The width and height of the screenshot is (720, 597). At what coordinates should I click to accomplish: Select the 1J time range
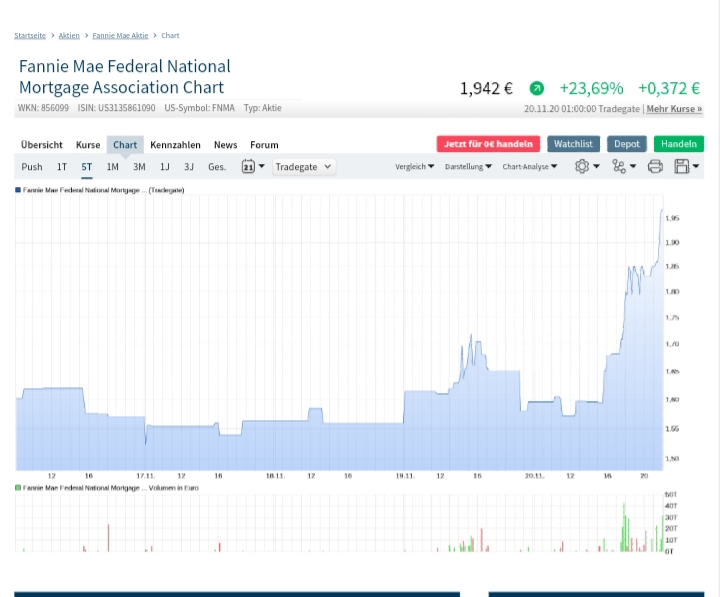(165, 167)
